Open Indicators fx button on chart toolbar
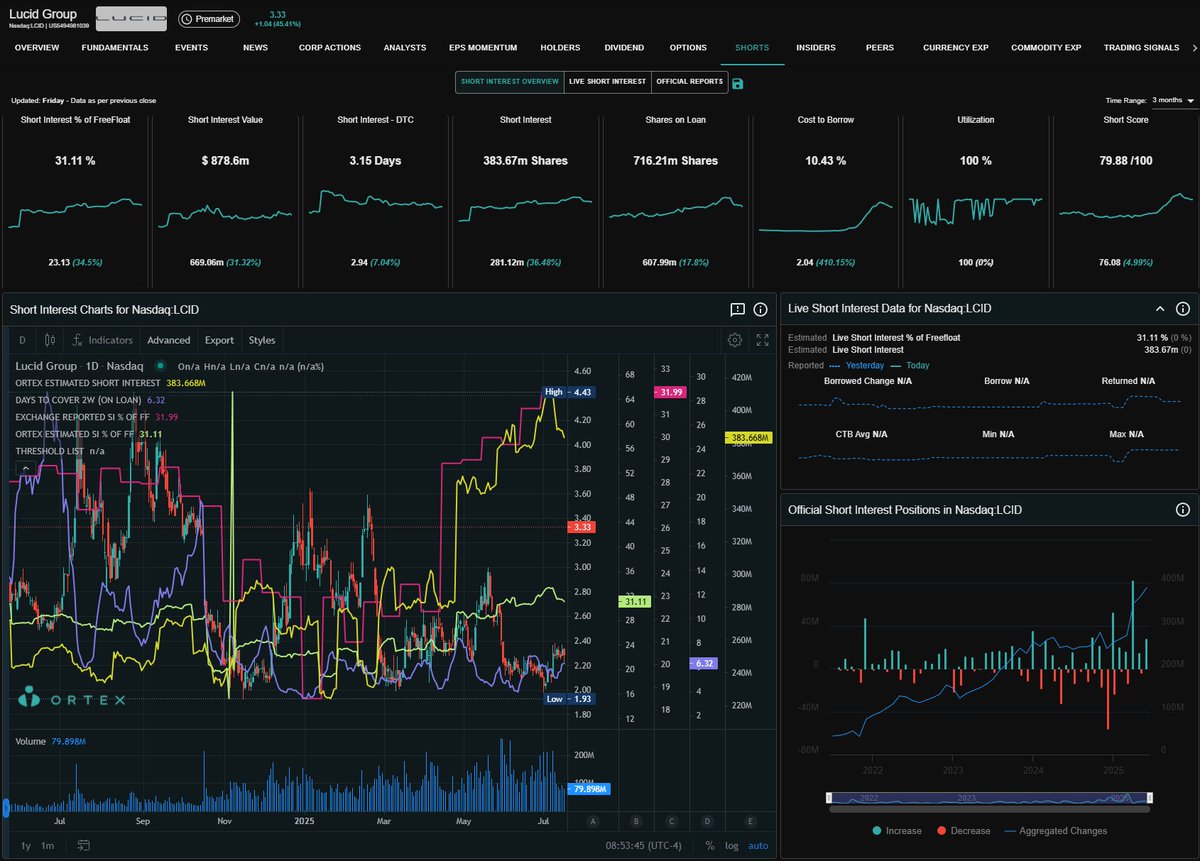The height and width of the screenshot is (861, 1200). click(x=103, y=340)
